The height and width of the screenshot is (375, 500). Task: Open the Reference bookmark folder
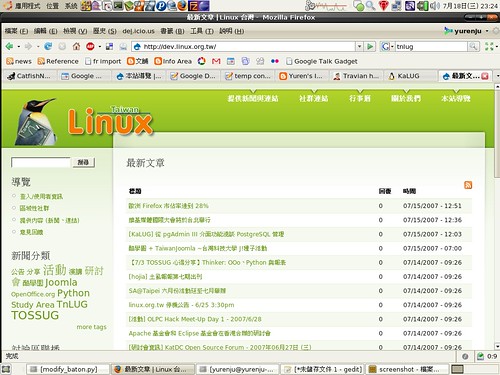[x=58, y=61]
